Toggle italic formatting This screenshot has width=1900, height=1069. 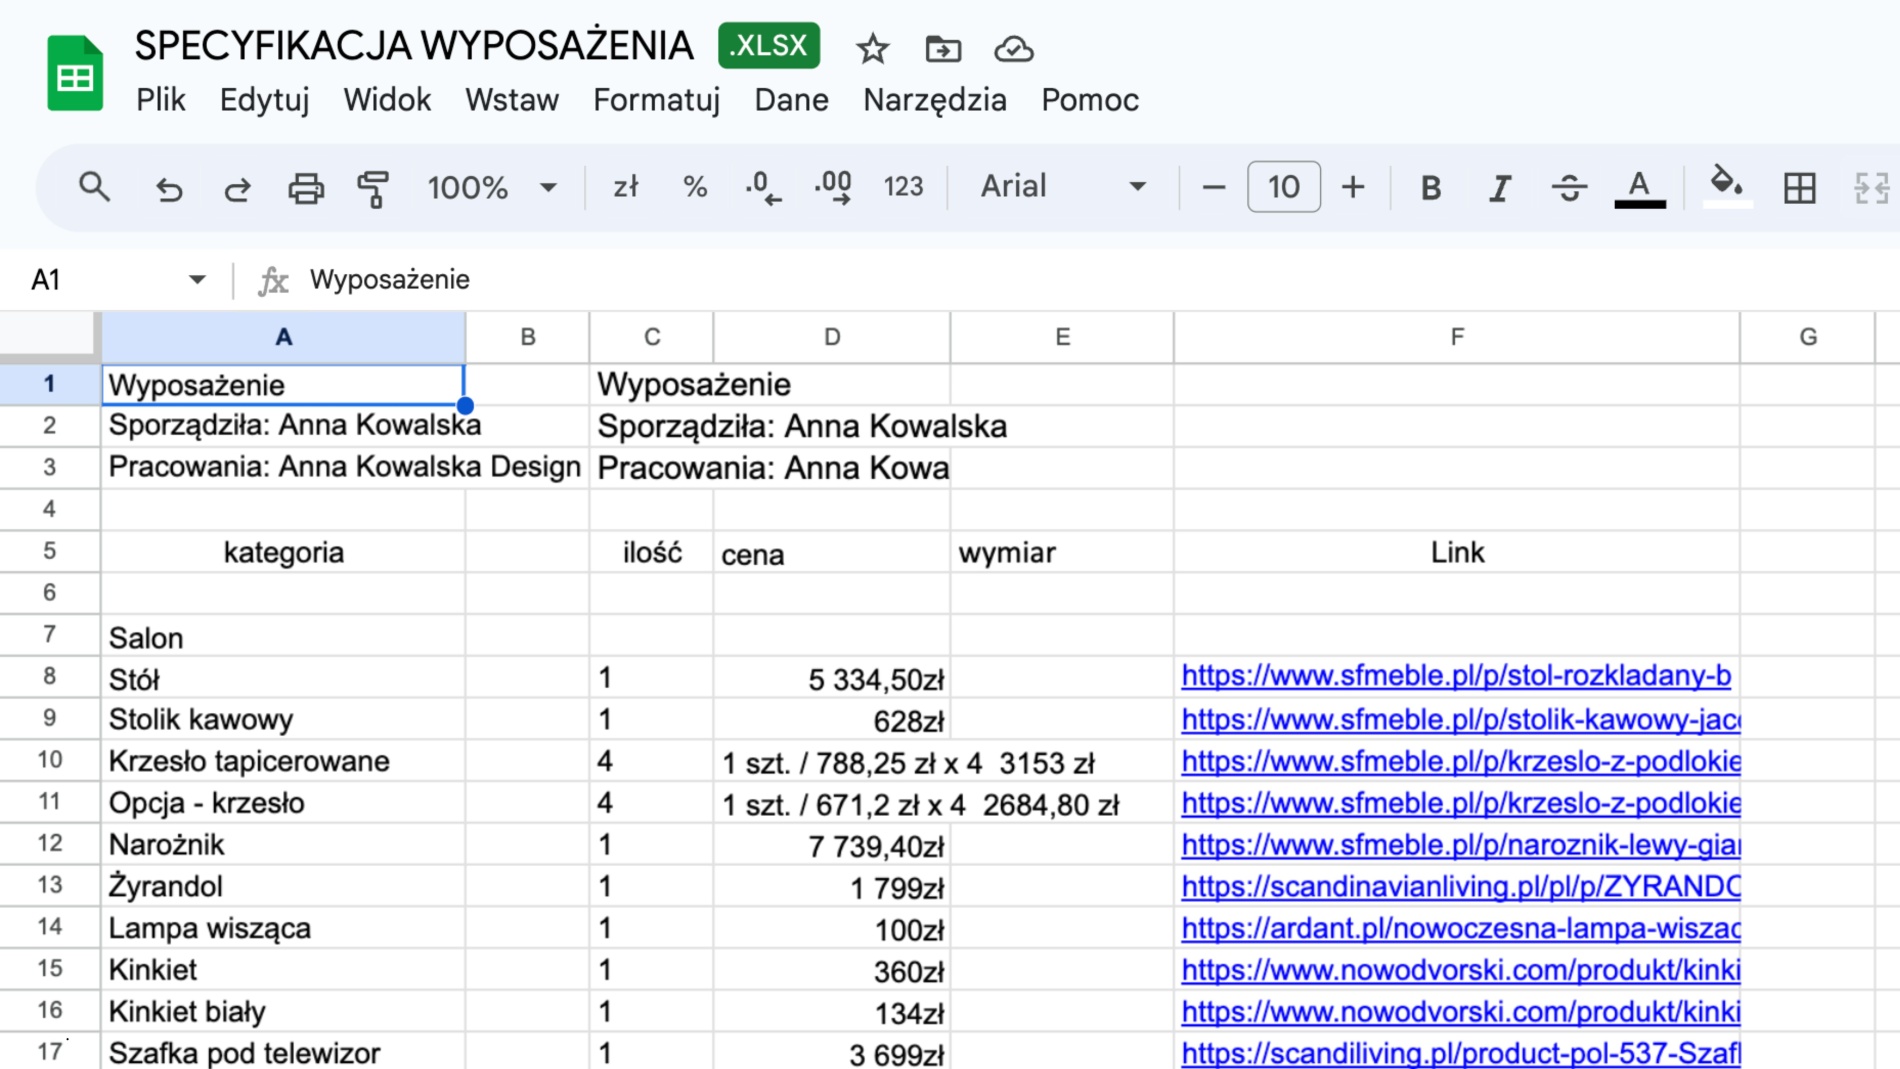click(x=1499, y=187)
